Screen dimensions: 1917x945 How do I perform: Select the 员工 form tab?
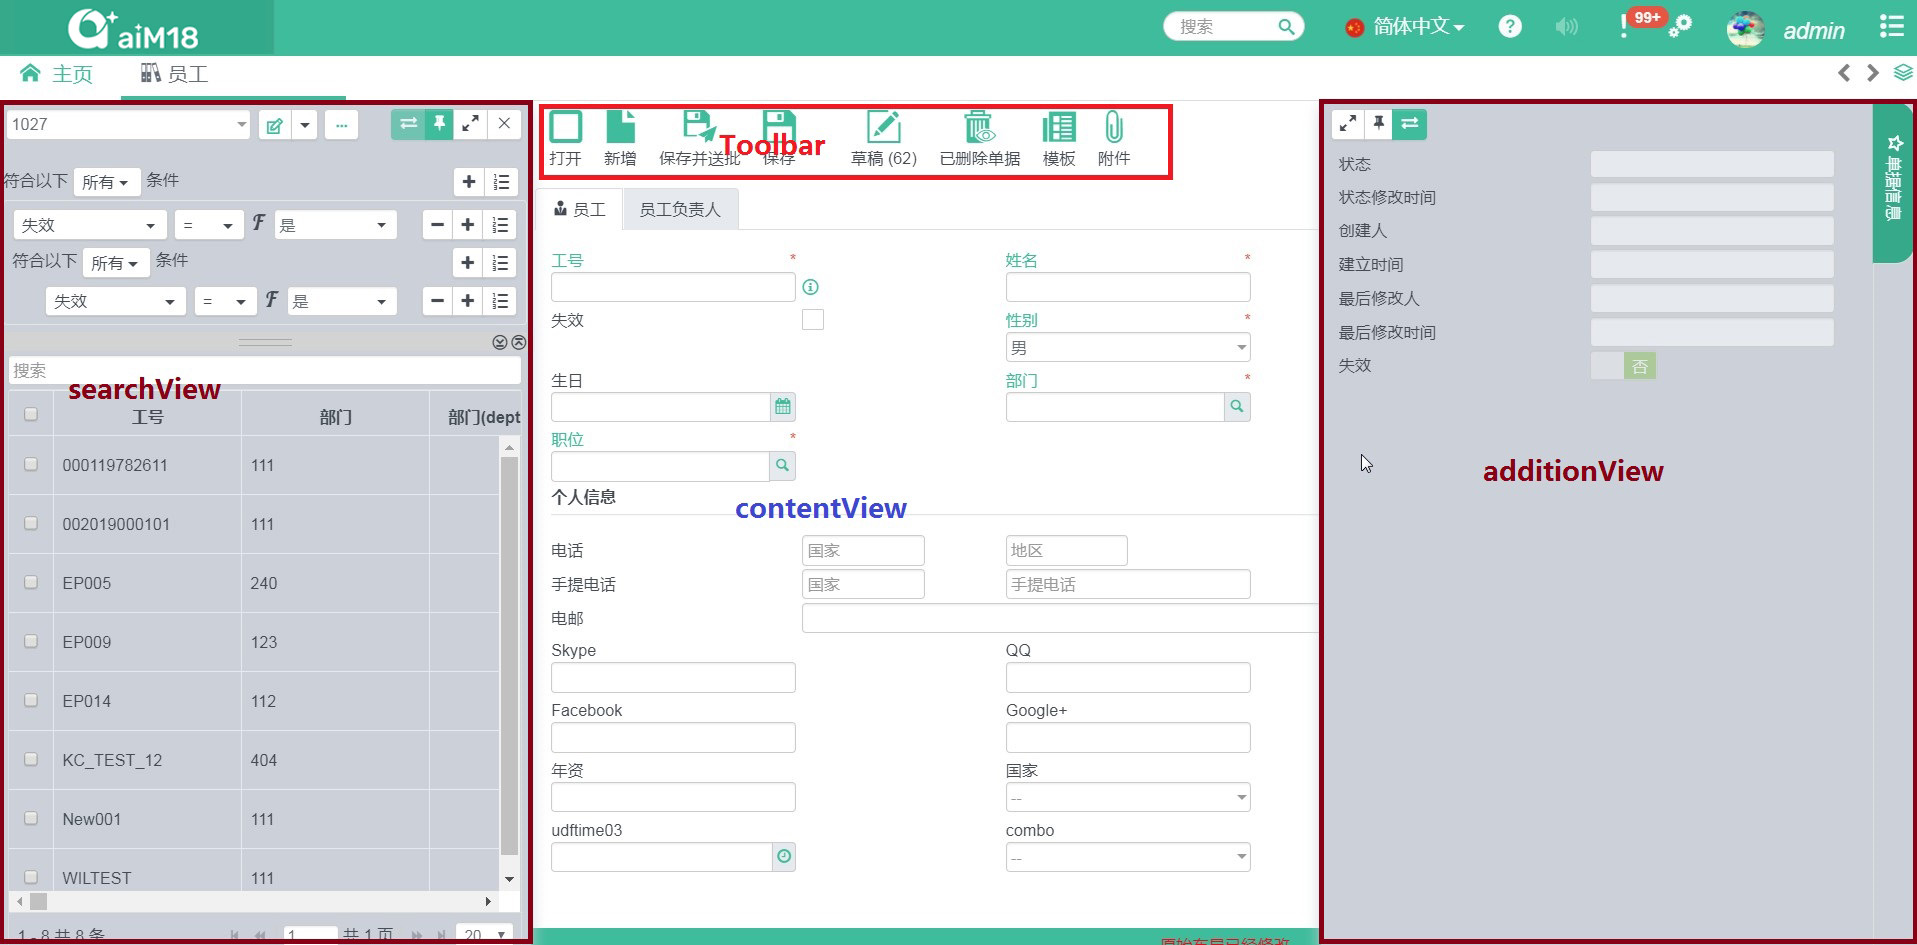coord(580,210)
